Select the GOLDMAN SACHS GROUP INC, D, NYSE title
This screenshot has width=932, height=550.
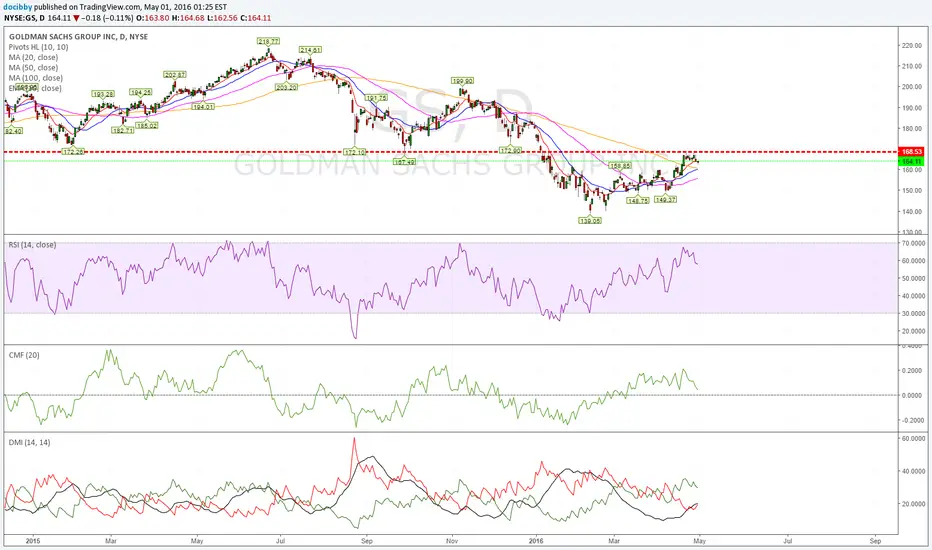78,37
